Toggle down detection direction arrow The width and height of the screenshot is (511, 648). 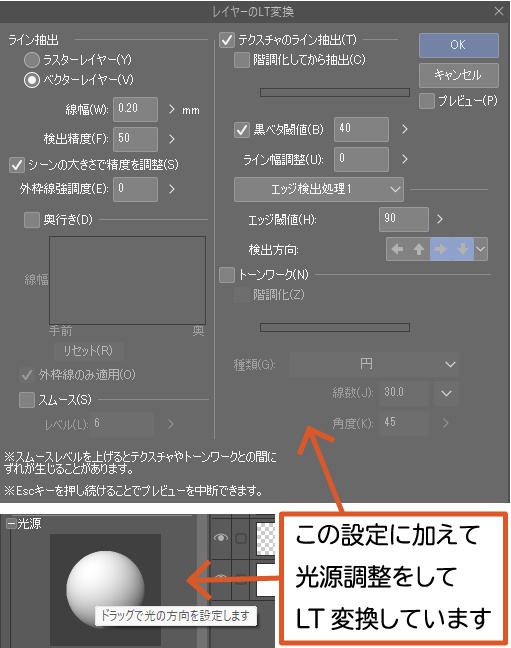(x=463, y=249)
